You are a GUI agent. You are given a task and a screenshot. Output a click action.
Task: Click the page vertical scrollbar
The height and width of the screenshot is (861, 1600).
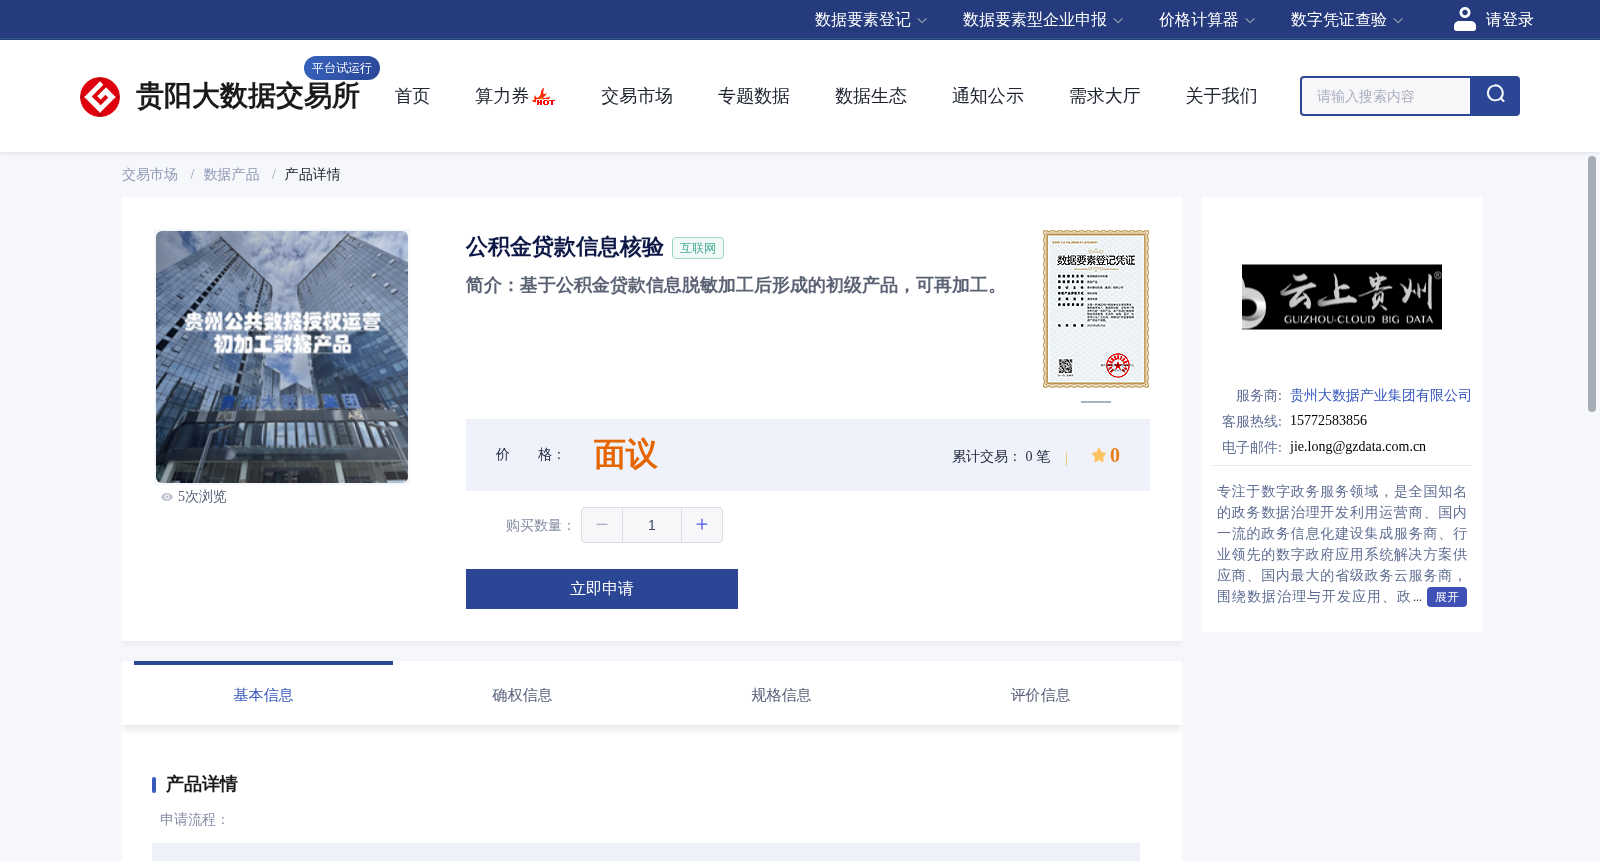tap(1592, 284)
